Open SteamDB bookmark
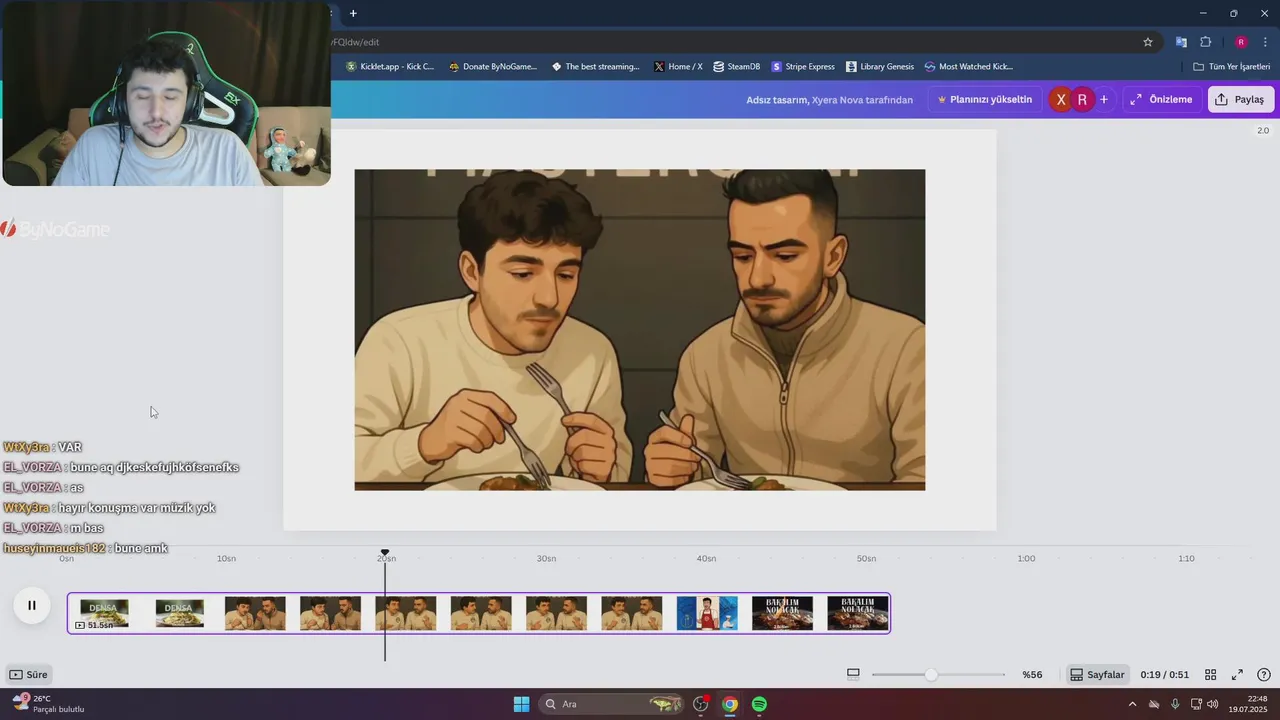 (x=737, y=66)
